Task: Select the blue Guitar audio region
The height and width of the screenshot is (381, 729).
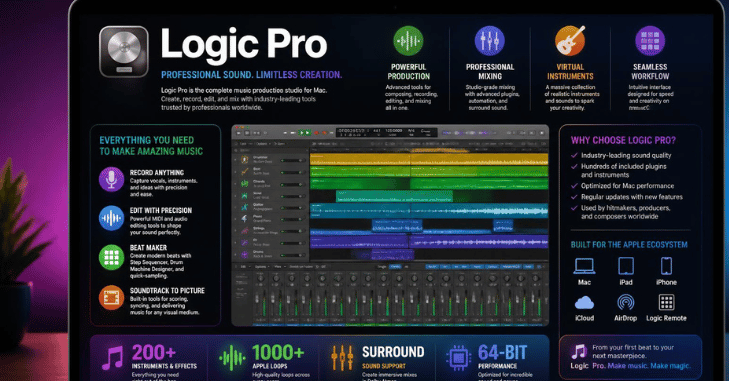Action: coord(429,210)
